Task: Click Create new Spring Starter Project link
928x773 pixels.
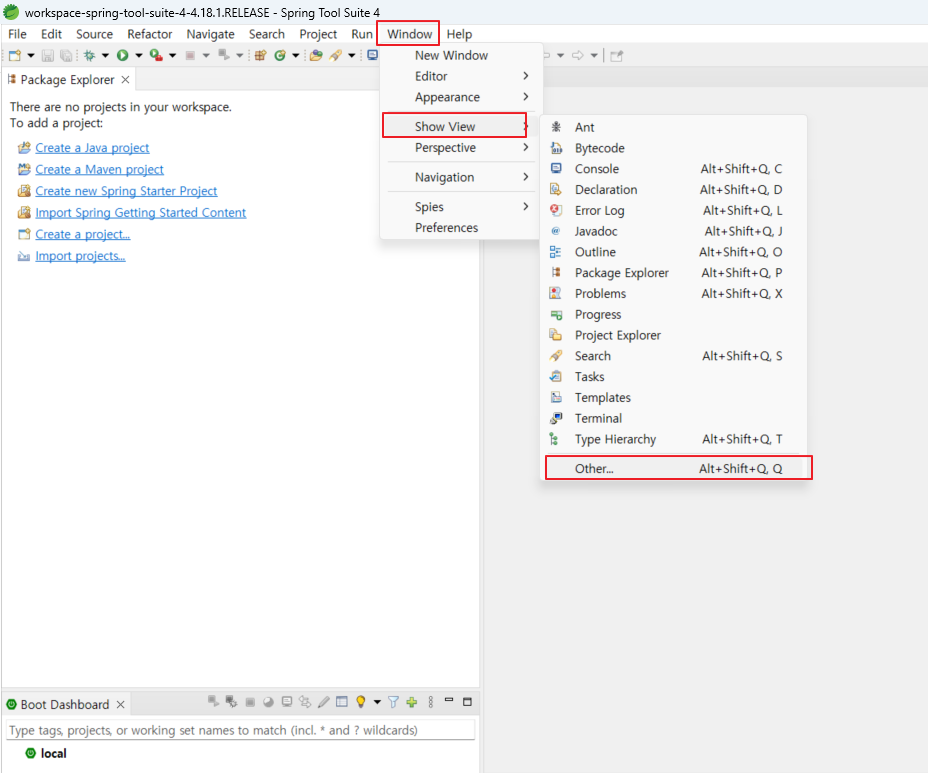Action: (x=126, y=191)
